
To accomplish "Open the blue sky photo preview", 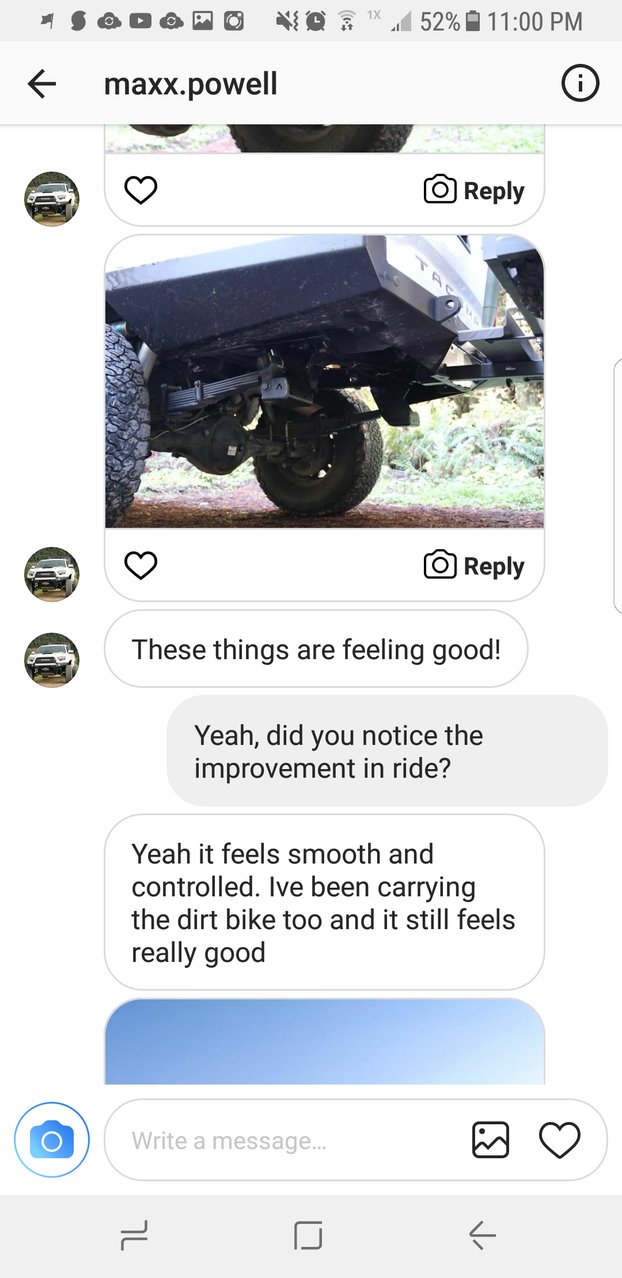I will coord(324,1041).
